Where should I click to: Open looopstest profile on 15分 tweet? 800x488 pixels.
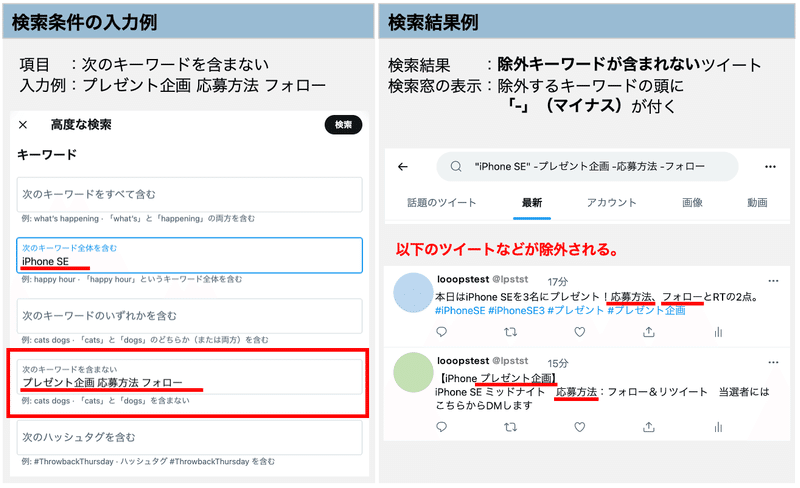(463, 361)
